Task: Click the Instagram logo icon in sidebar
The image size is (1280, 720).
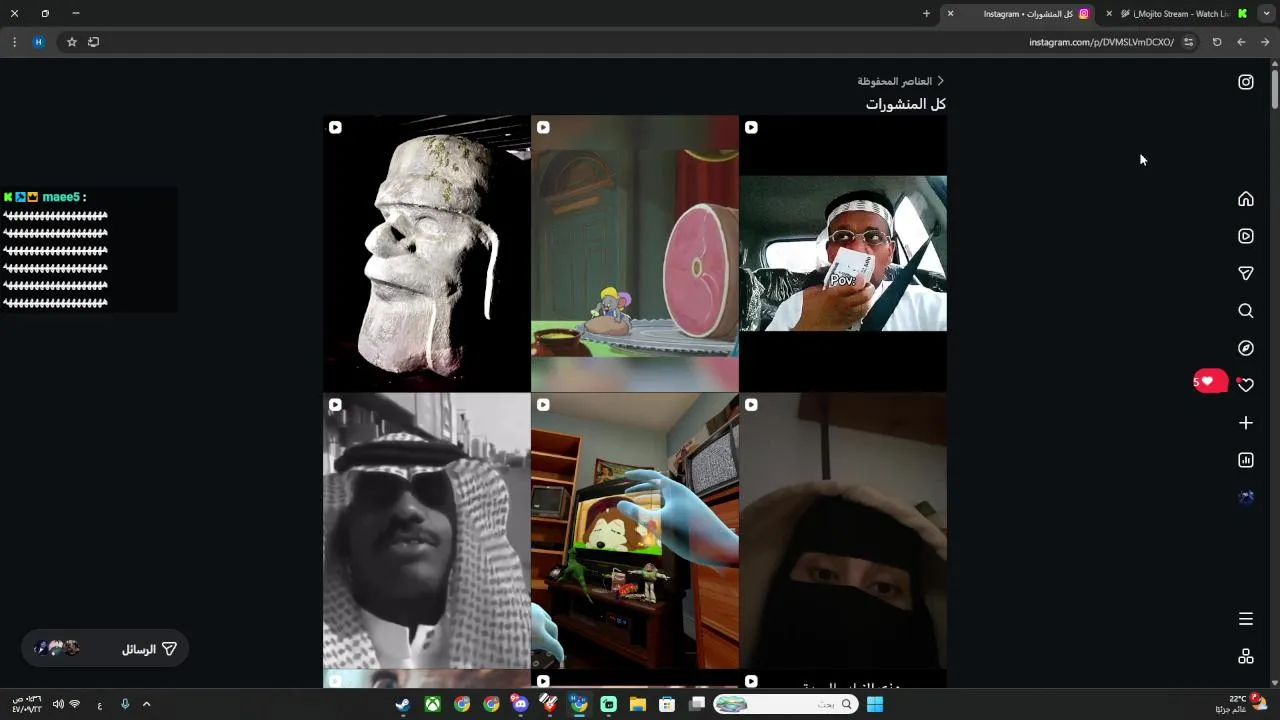Action: (1246, 82)
